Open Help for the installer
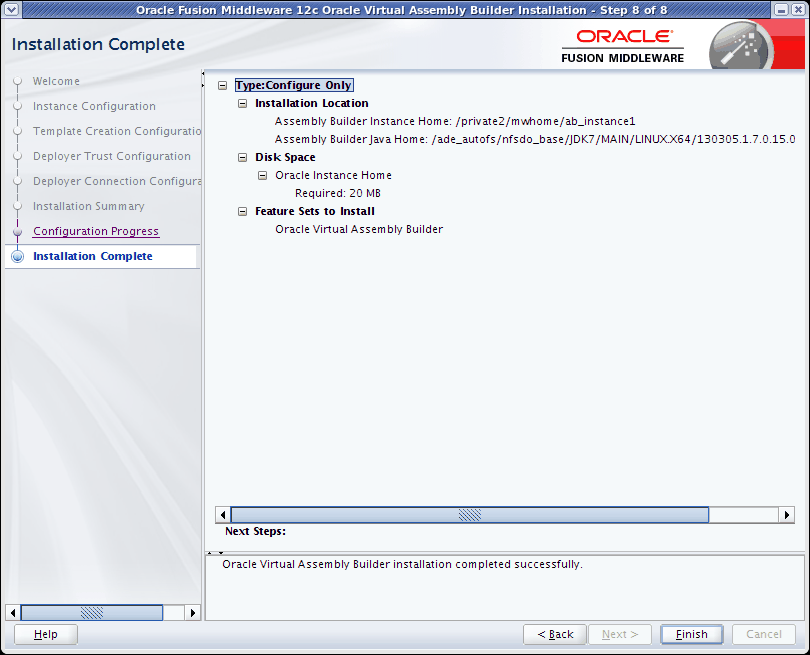The height and width of the screenshot is (655, 810). pos(45,634)
